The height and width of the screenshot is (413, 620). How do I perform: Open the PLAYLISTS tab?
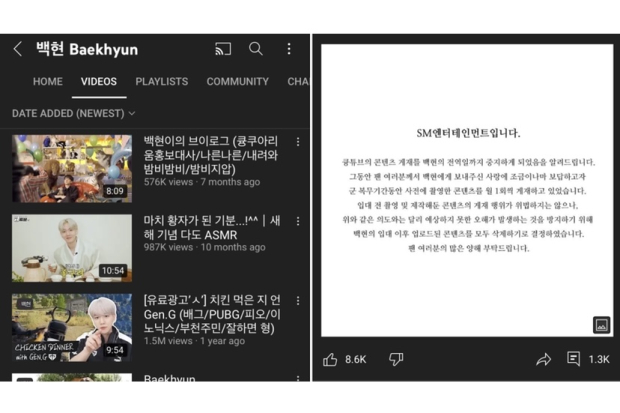coord(162,81)
